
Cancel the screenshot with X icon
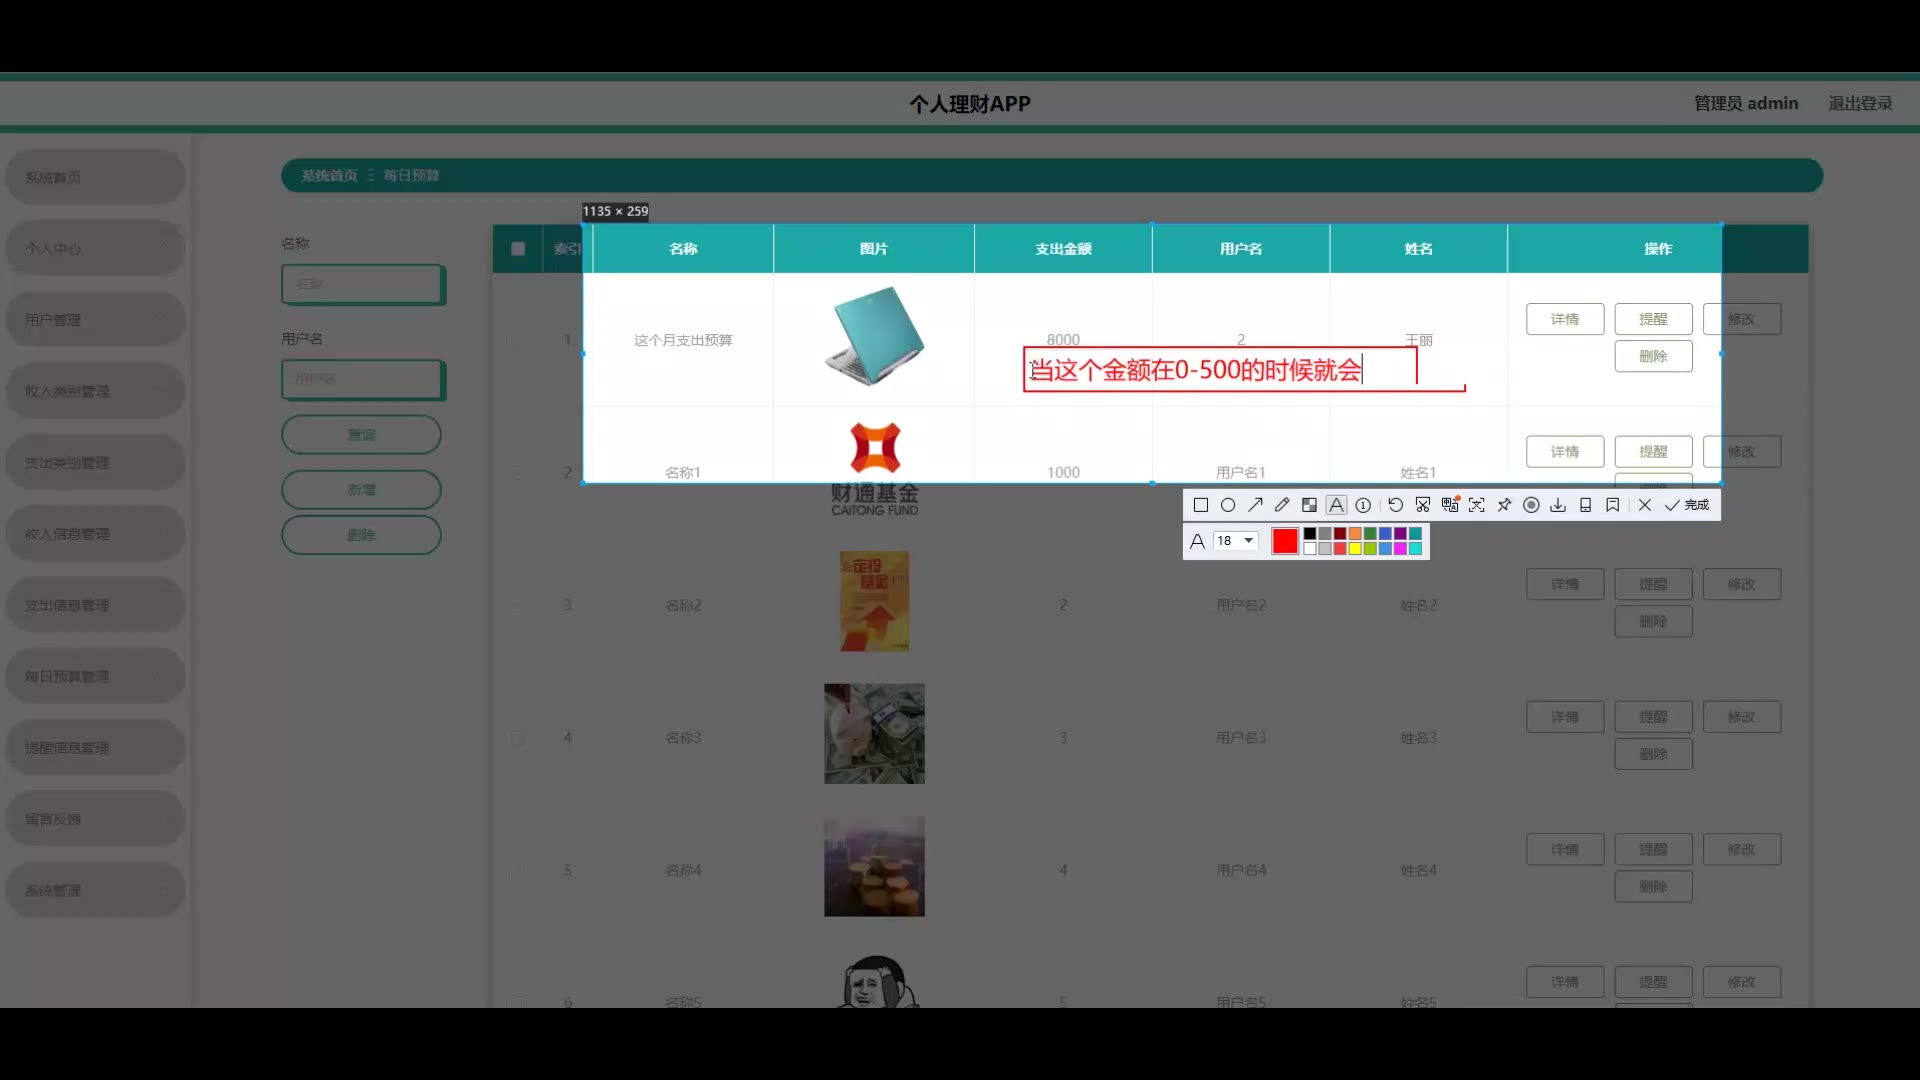click(1645, 505)
